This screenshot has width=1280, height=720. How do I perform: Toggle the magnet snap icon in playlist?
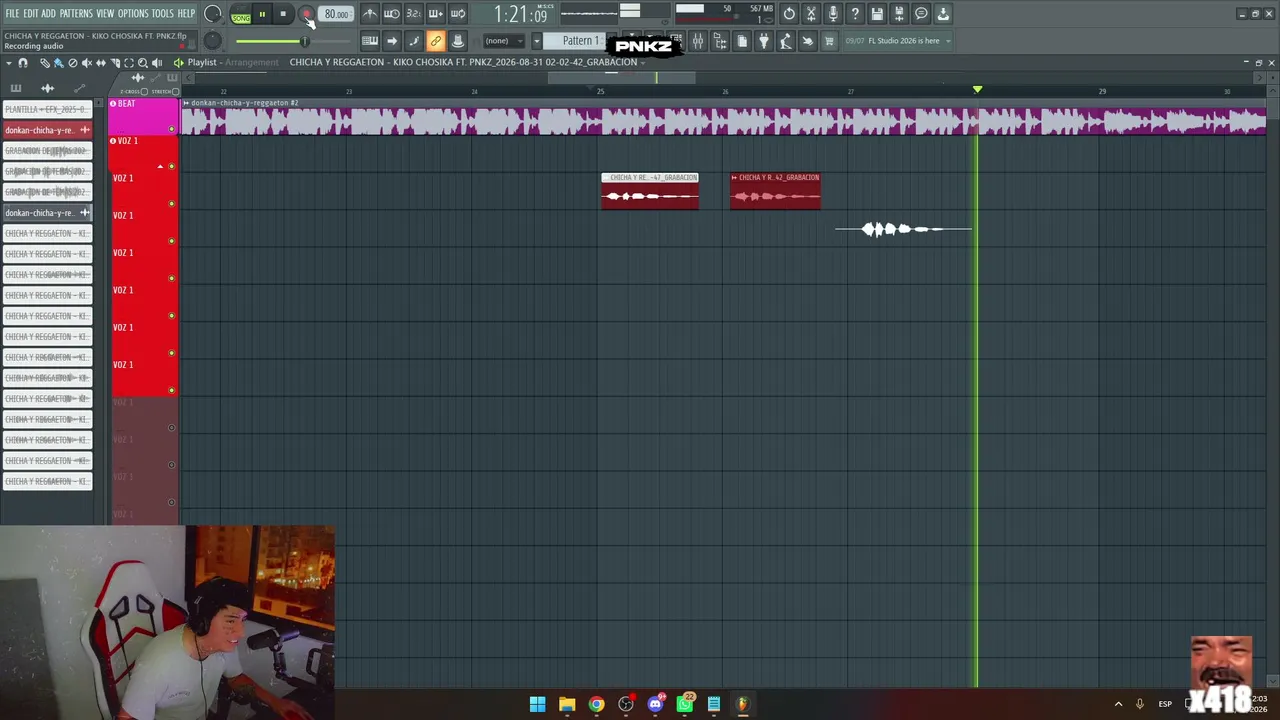pyautogui.click(x=23, y=63)
